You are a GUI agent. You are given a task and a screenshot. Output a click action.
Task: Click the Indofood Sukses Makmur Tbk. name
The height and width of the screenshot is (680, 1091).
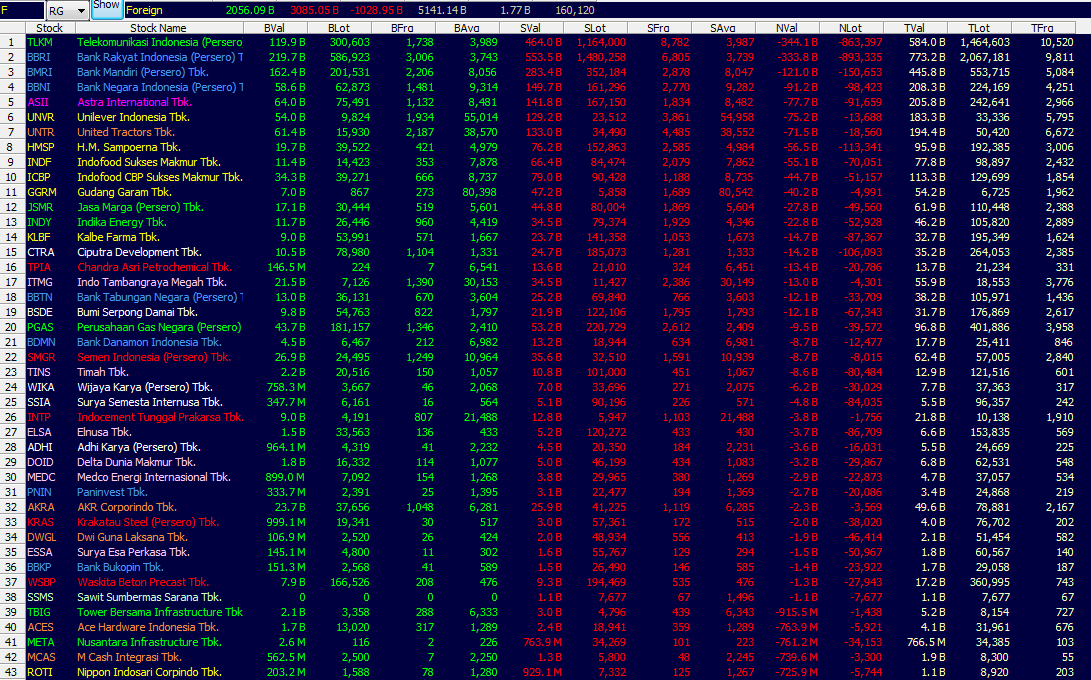pyautogui.click(x=149, y=162)
